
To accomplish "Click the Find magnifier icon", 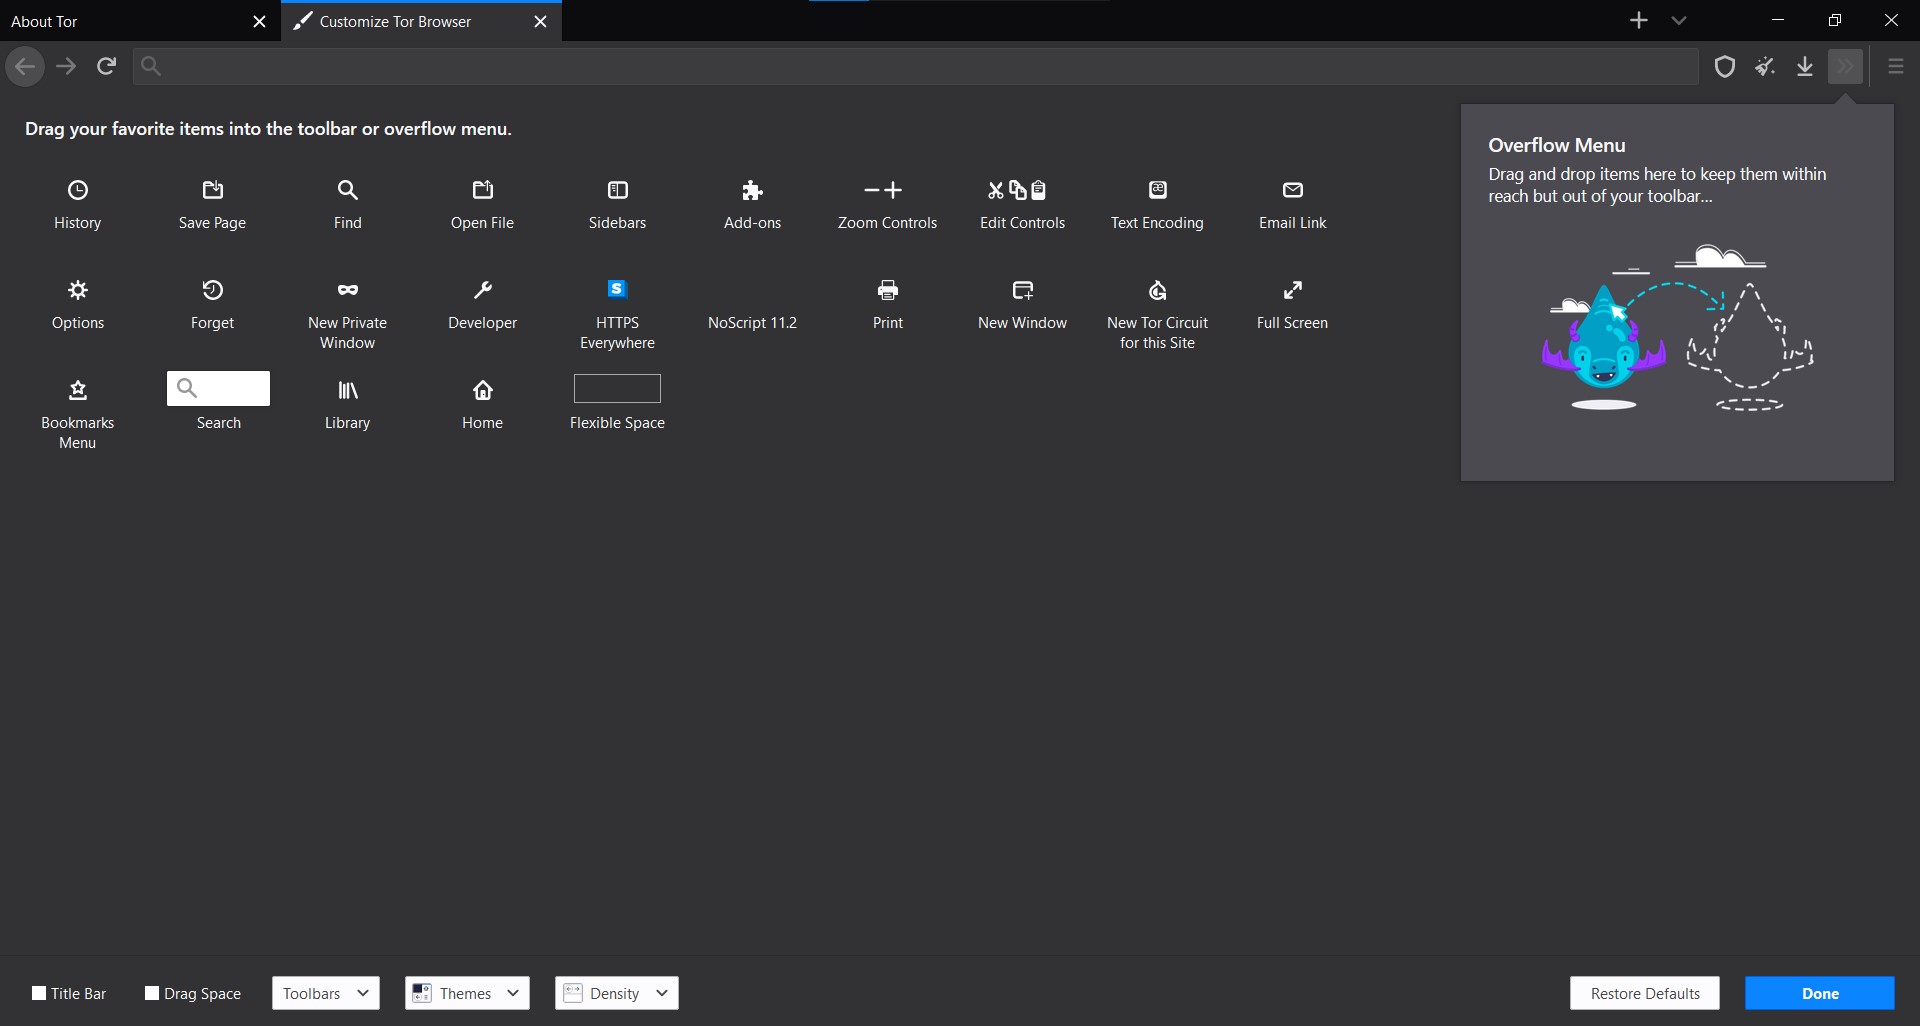I will (347, 190).
